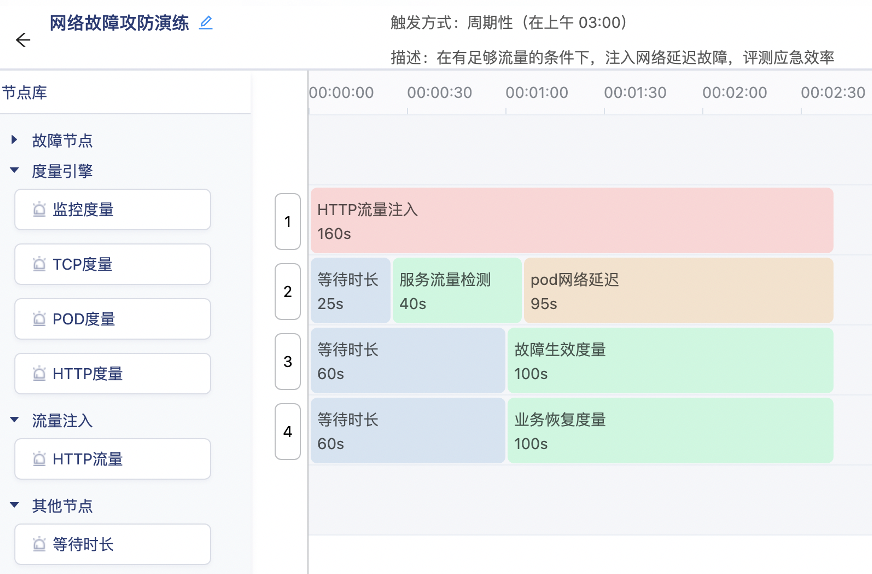The image size is (872, 574).
Task: Click the back arrow icon
Action: pos(23,40)
